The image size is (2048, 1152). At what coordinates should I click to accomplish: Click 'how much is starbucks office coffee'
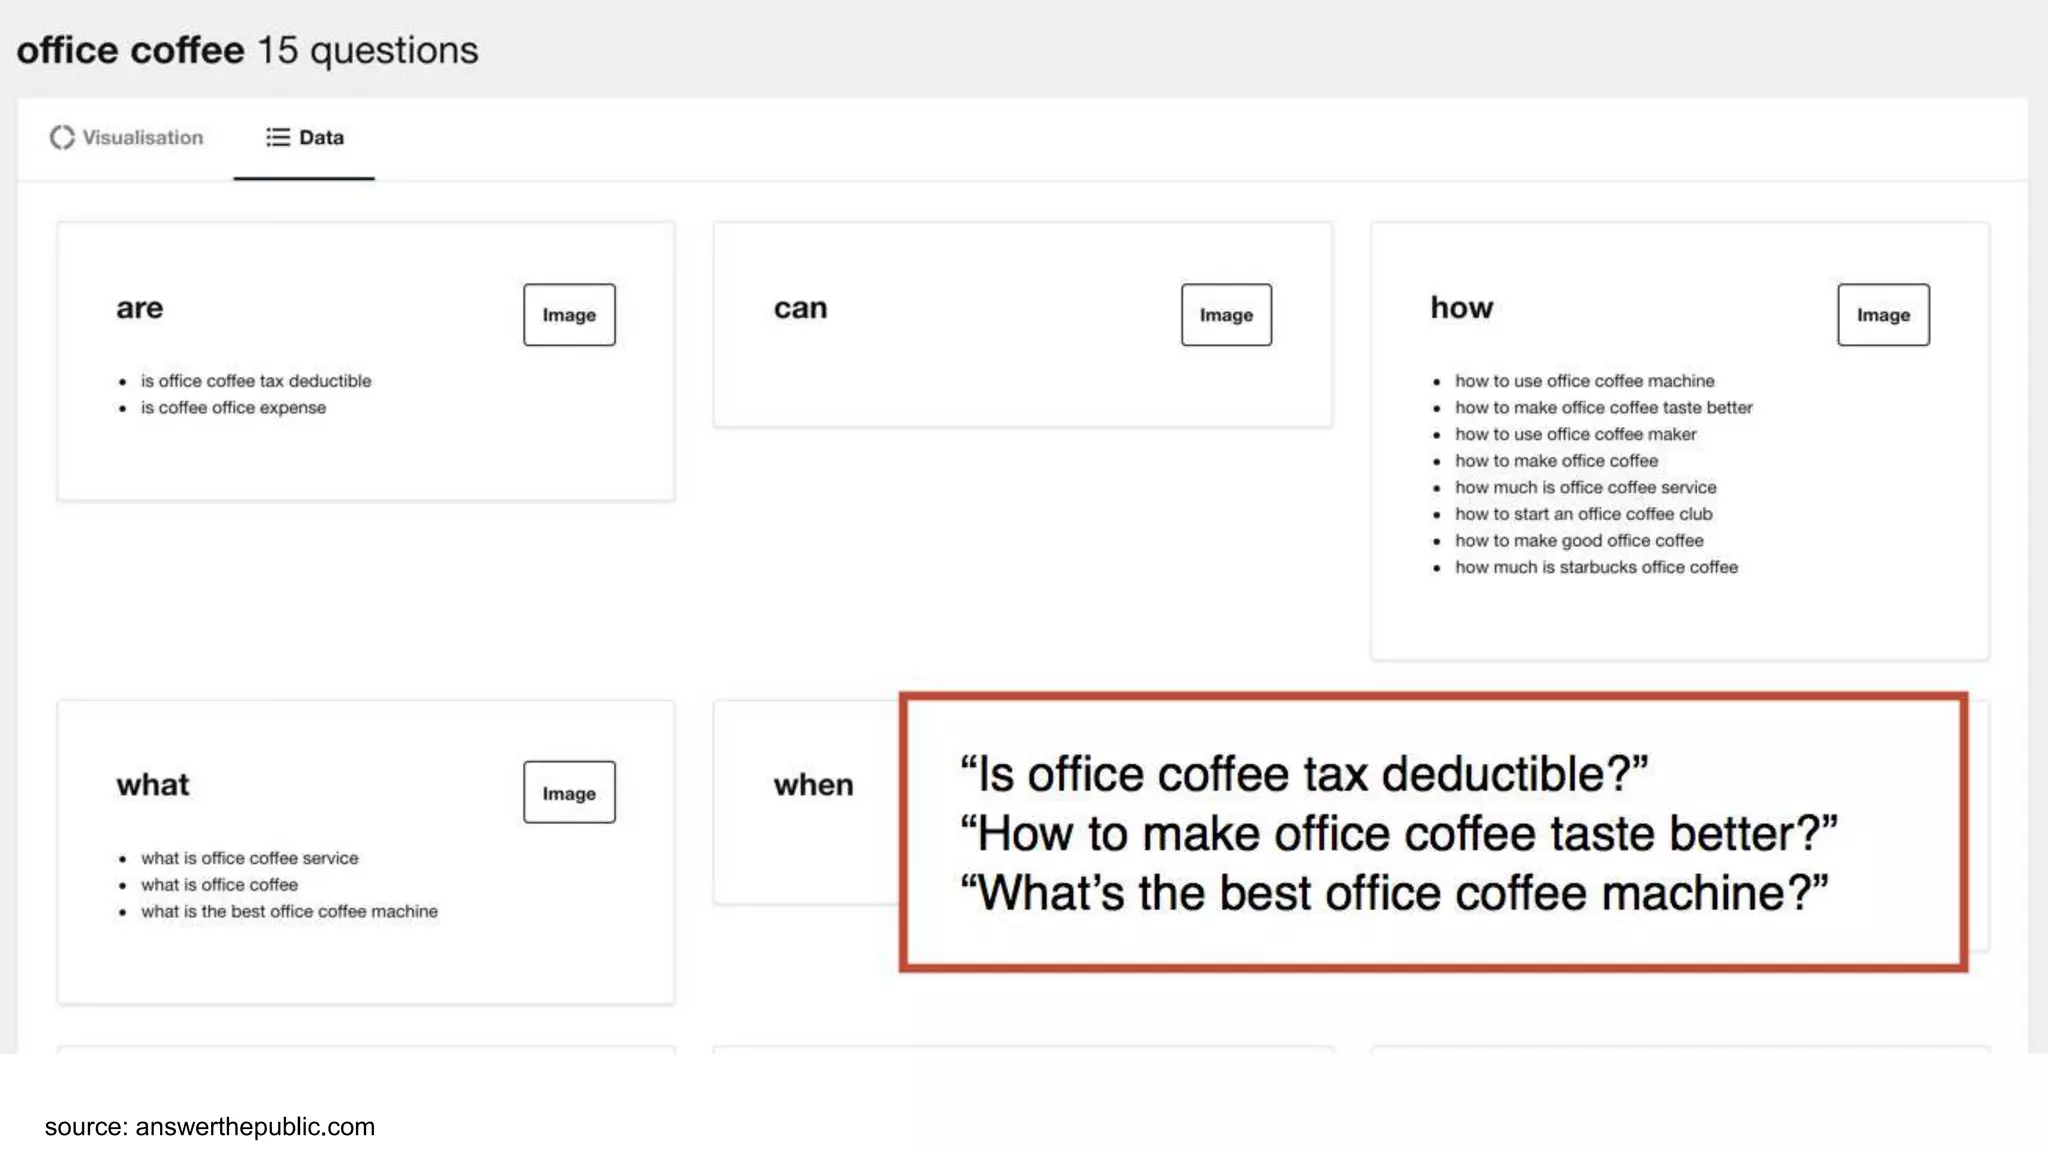click(1596, 568)
